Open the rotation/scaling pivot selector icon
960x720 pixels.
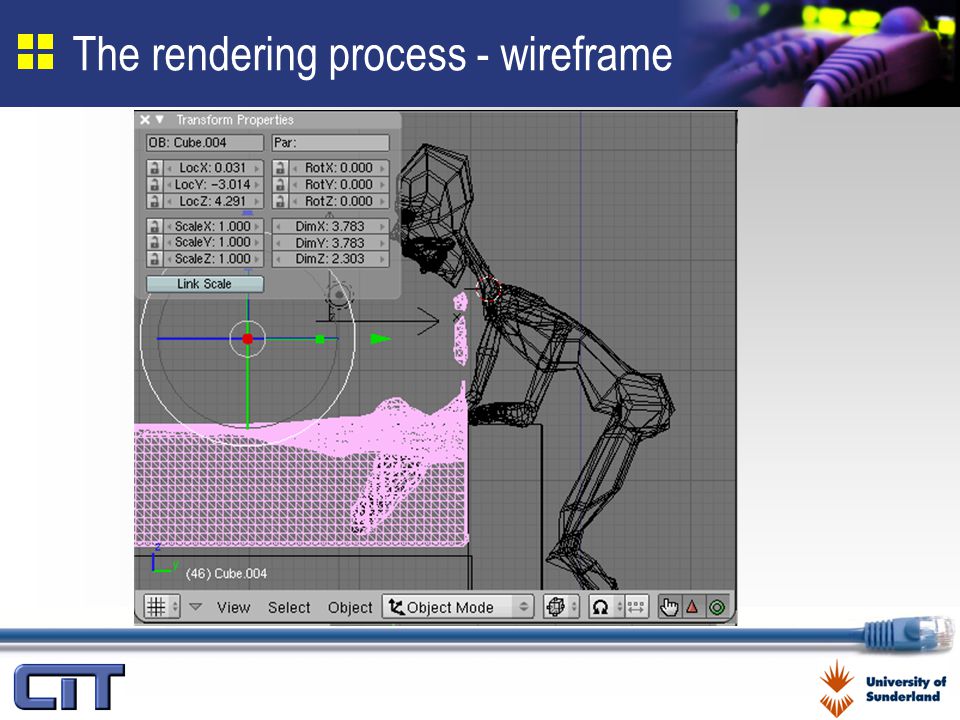pos(601,607)
